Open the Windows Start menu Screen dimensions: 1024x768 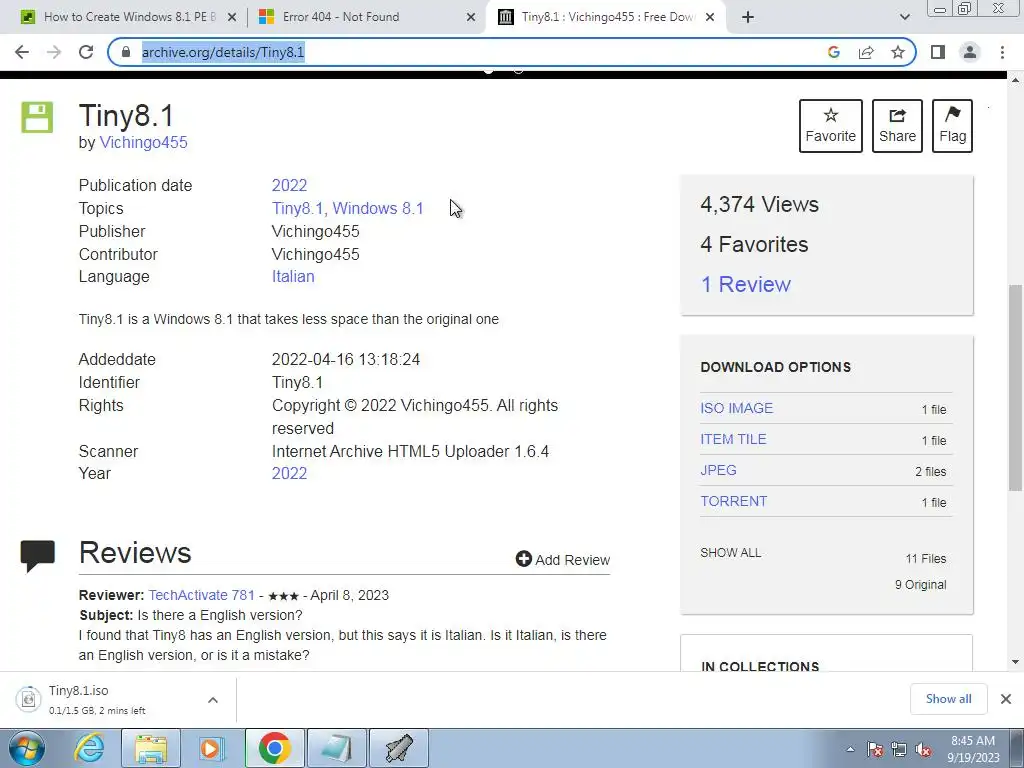click(27, 748)
